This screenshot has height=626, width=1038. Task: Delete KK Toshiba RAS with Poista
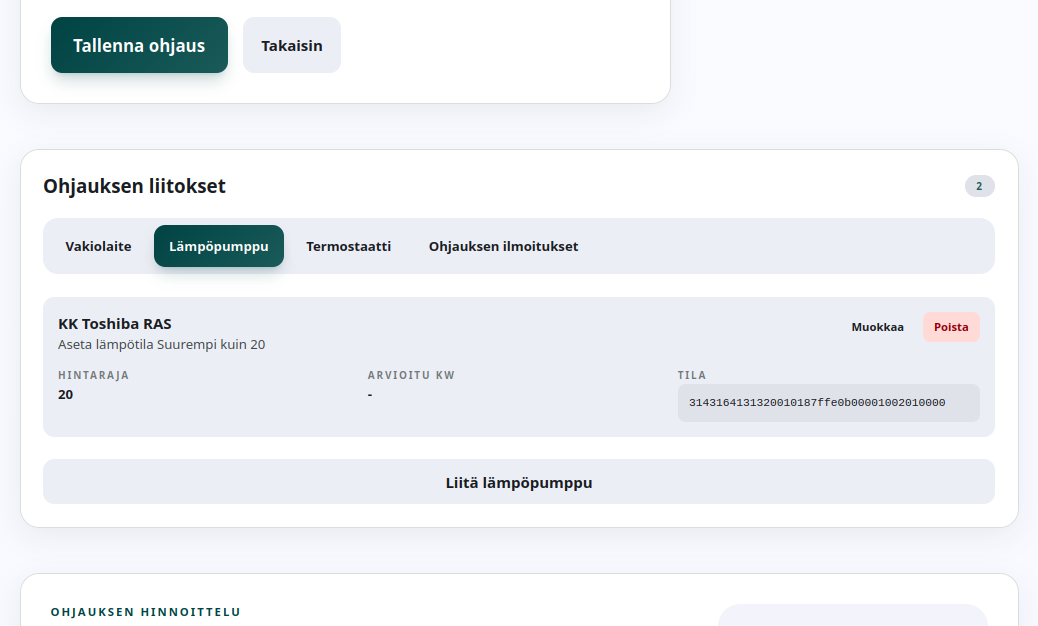tap(951, 327)
